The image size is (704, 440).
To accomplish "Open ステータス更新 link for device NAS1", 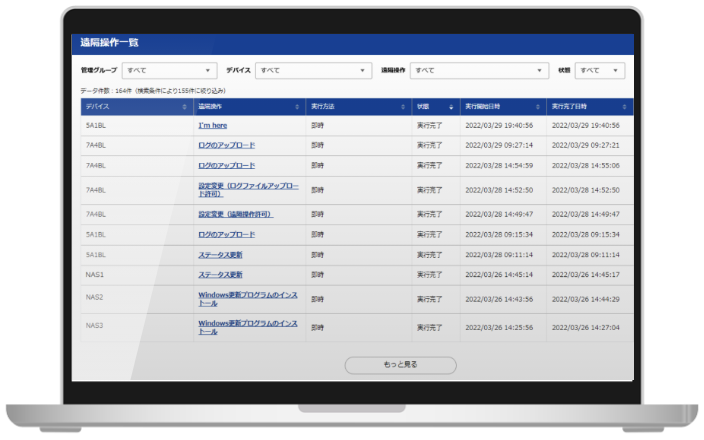I will tap(220, 274).
